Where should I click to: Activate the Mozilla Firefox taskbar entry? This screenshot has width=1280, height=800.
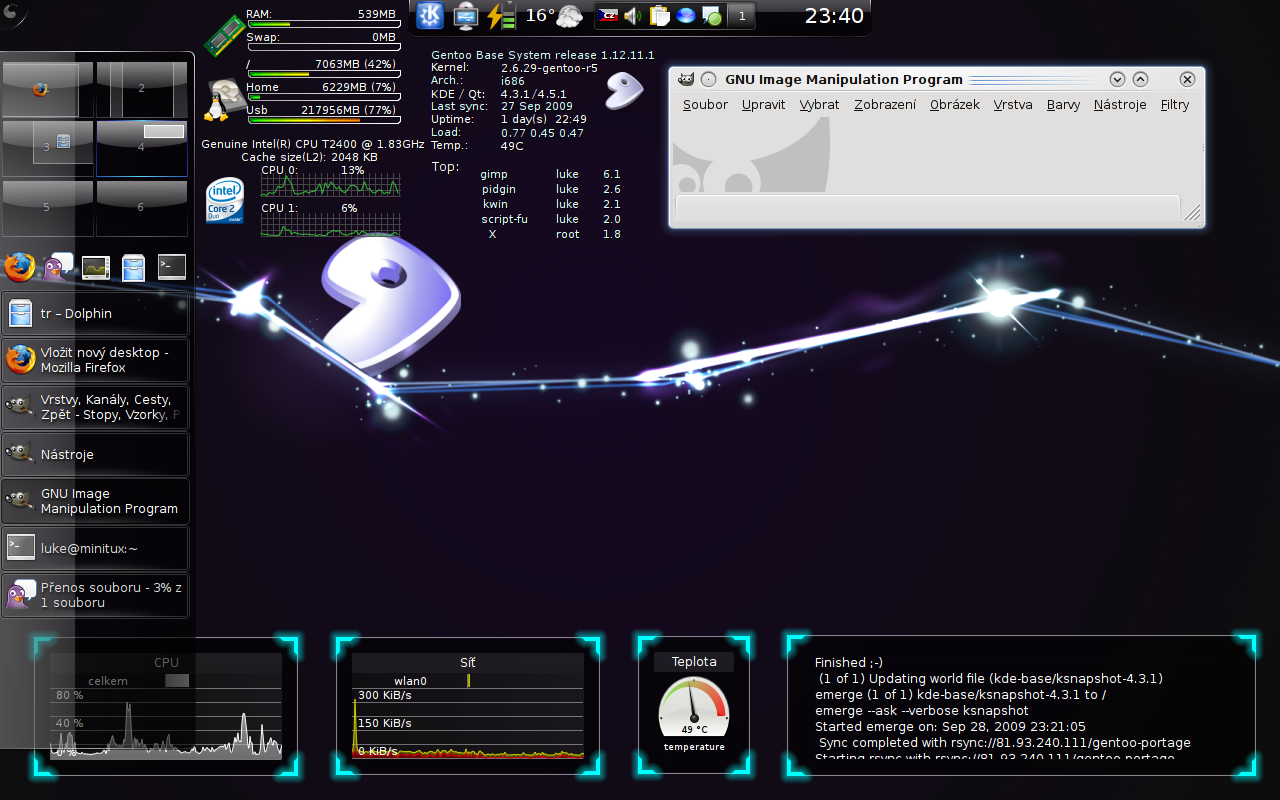point(95,360)
